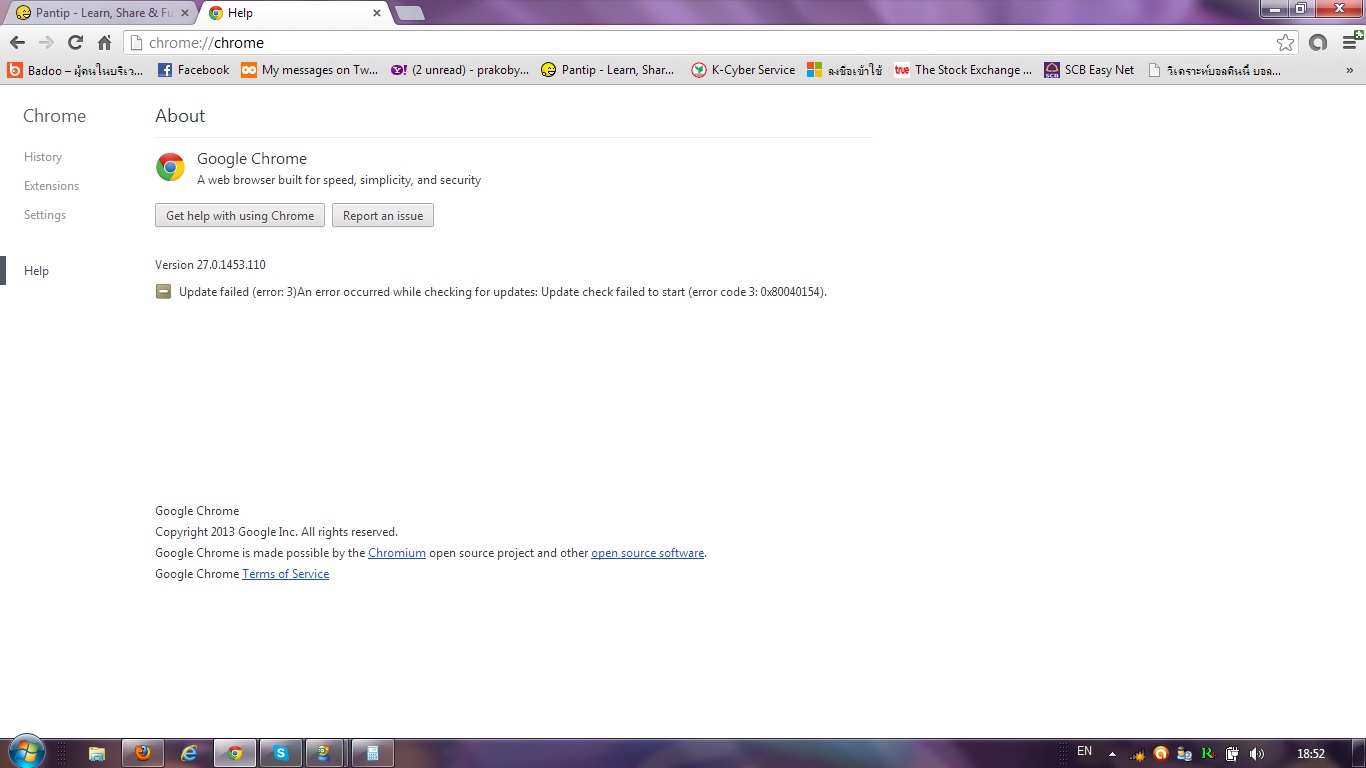Image resolution: width=1366 pixels, height=768 pixels.
Task: Select the Help tab
Action: (x=290, y=13)
